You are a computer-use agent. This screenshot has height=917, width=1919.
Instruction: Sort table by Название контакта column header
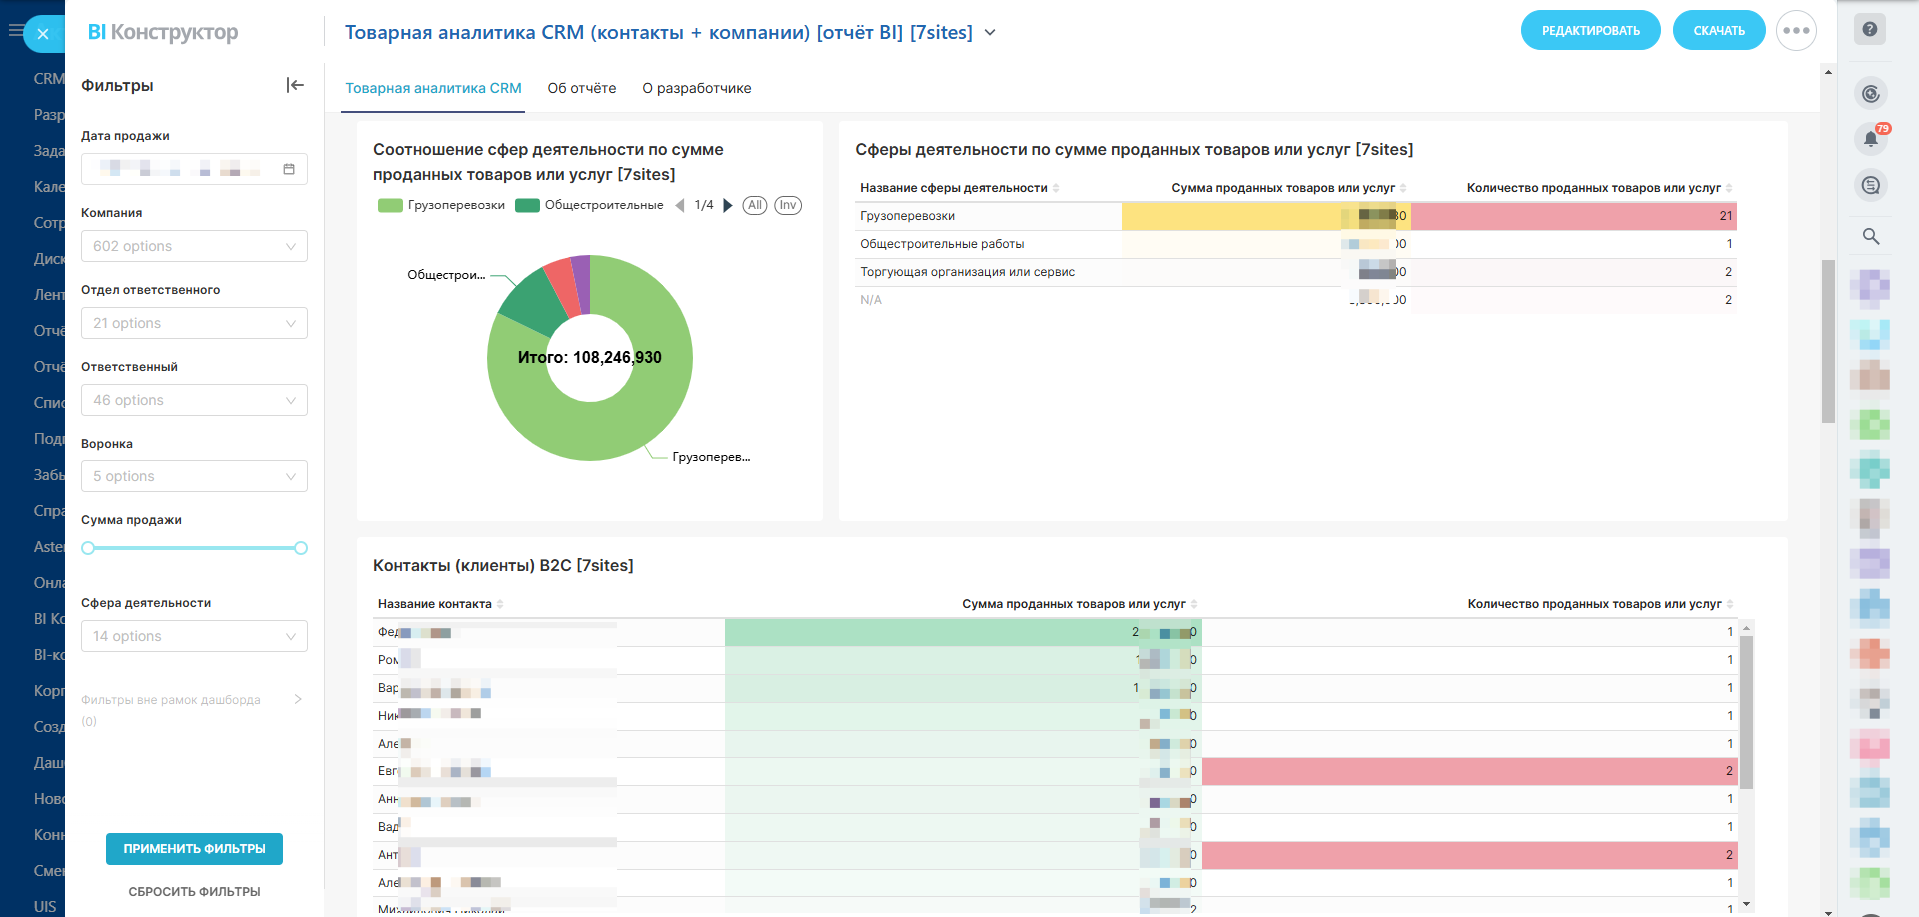(435, 604)
